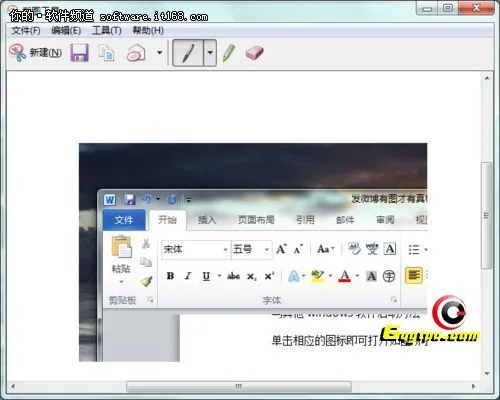This screenshot has height=400, width=500.
Task: Click the Format Painter brush icon
Action: coord(146,281)
